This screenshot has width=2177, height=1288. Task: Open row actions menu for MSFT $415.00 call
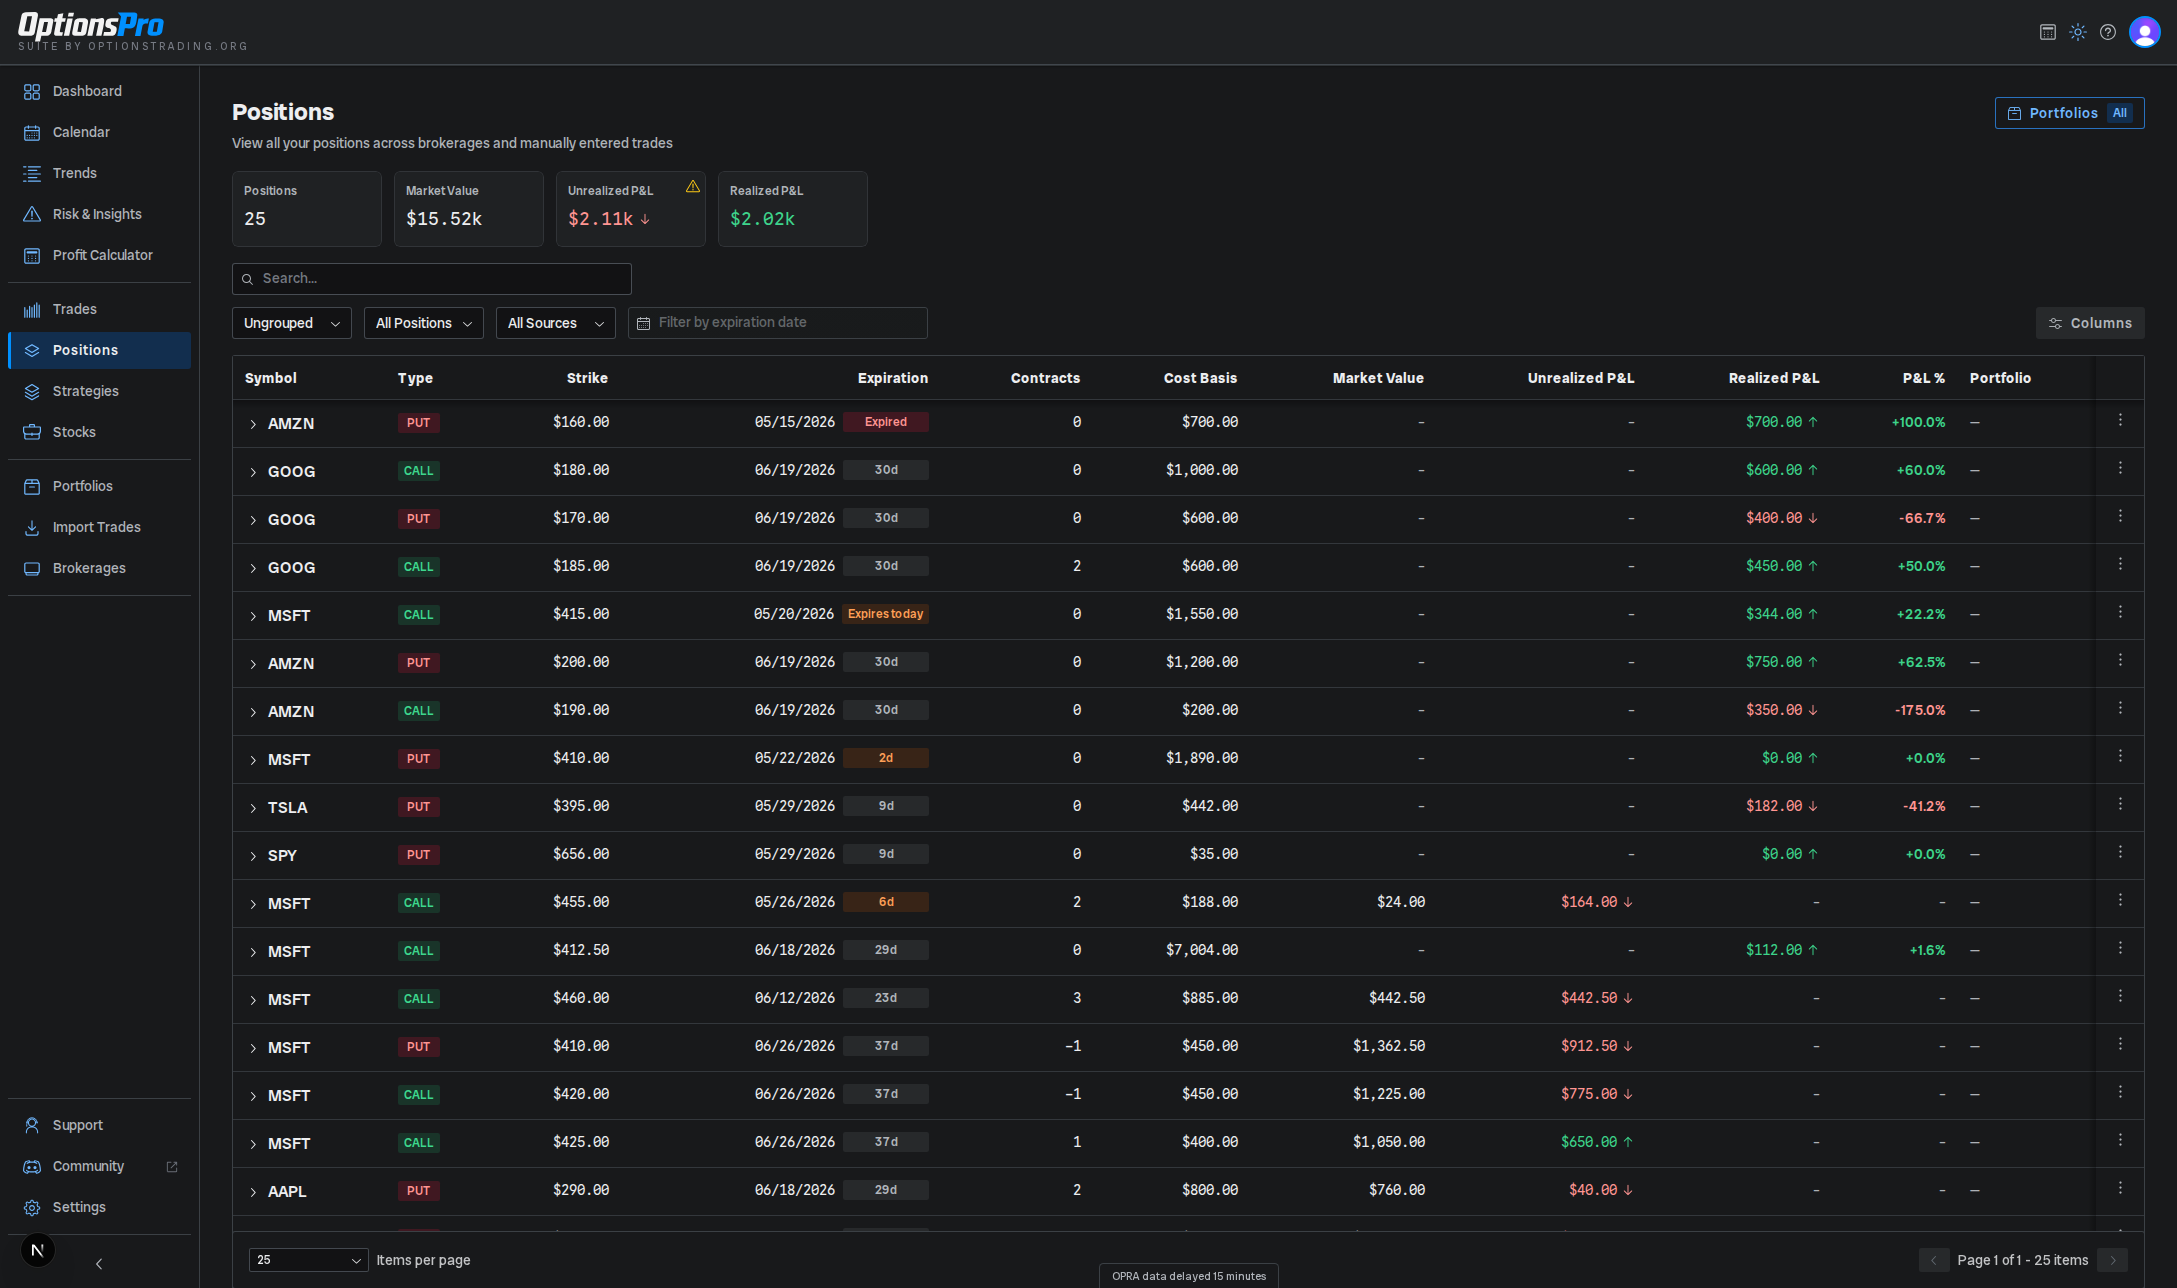[x=2120, y=613]
